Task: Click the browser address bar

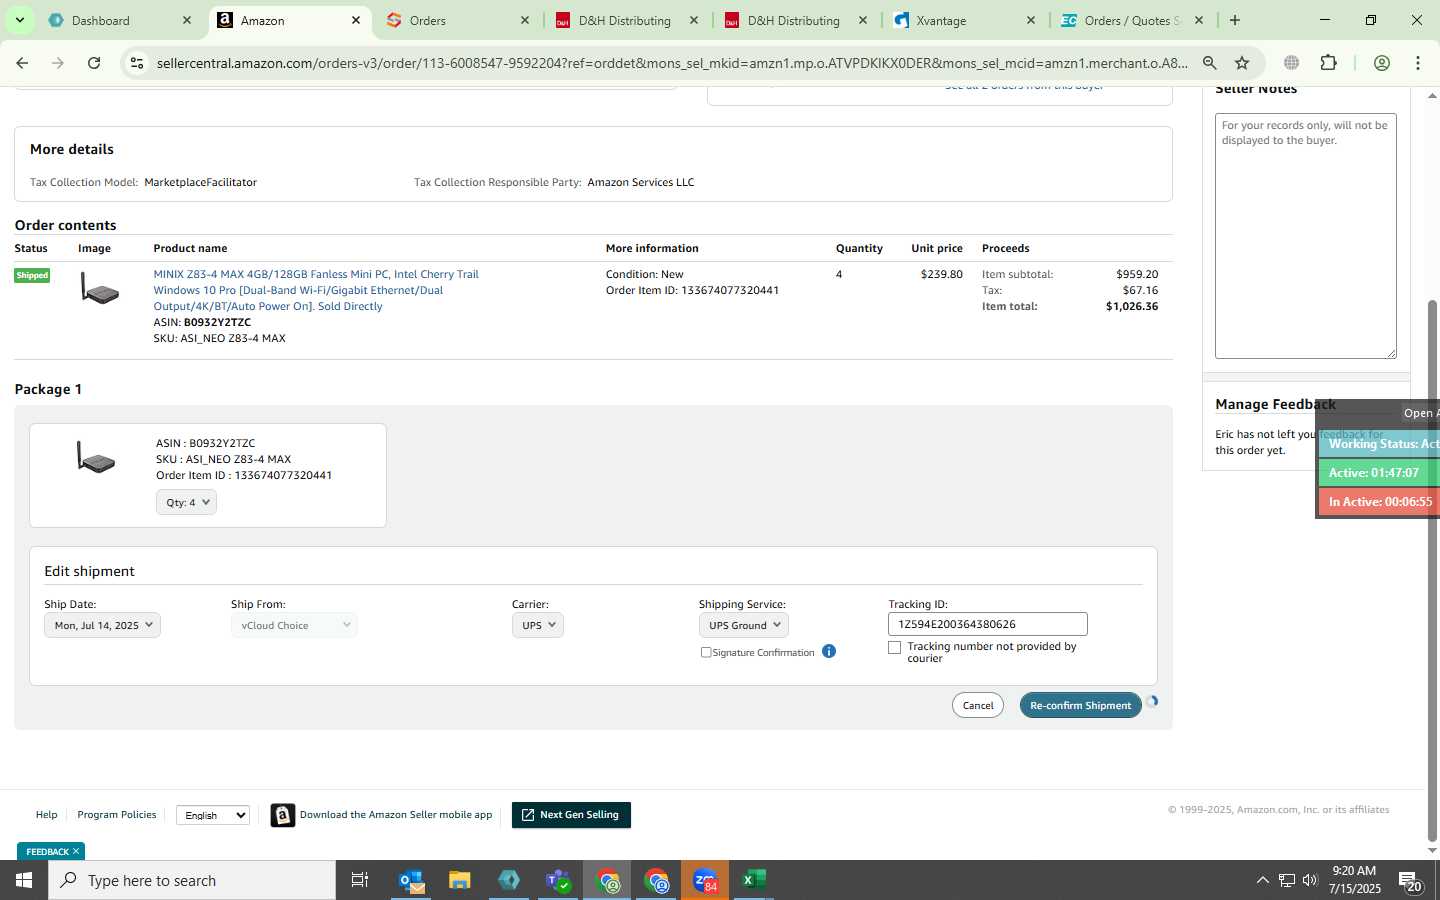Action: pos(672,63)
